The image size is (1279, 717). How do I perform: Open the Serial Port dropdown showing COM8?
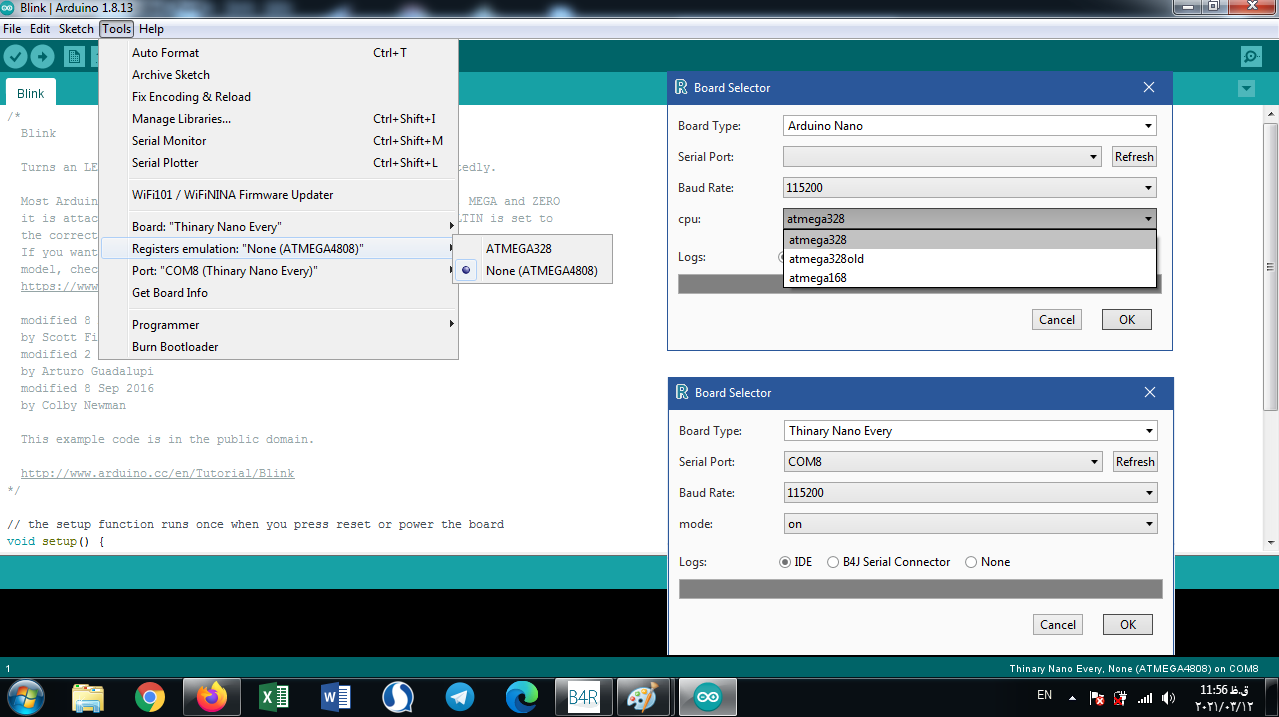click(x=943, y=462)
